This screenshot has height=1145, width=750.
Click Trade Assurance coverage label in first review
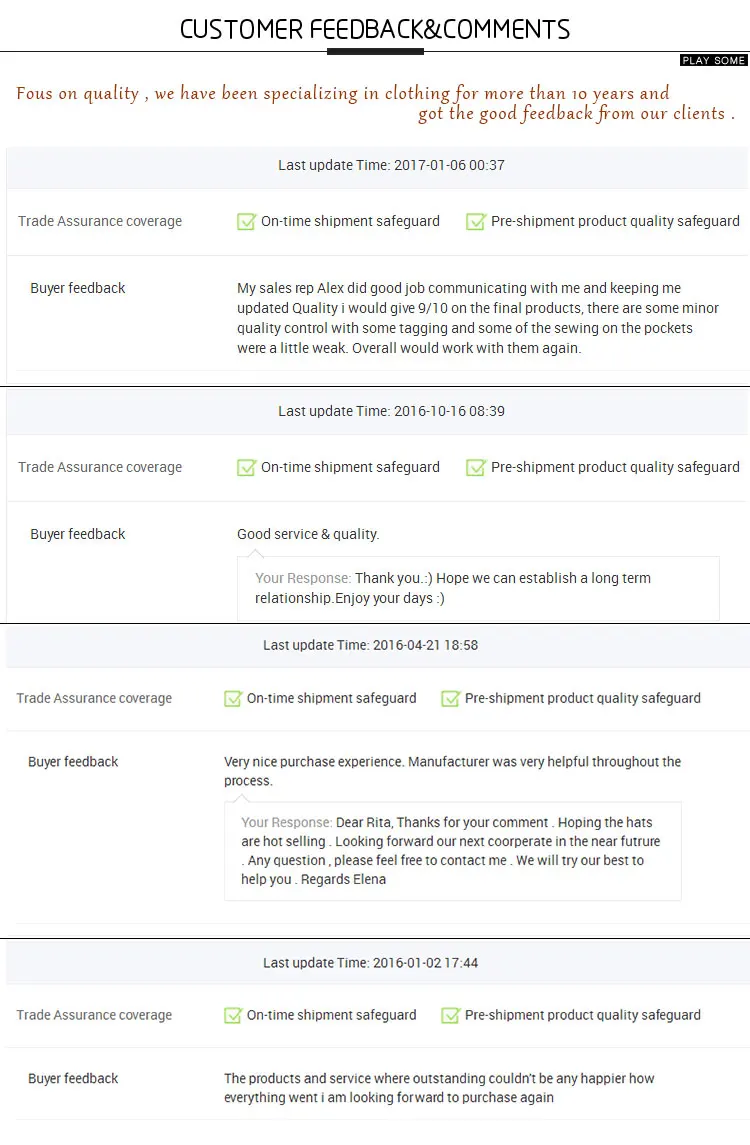[100, 221]
